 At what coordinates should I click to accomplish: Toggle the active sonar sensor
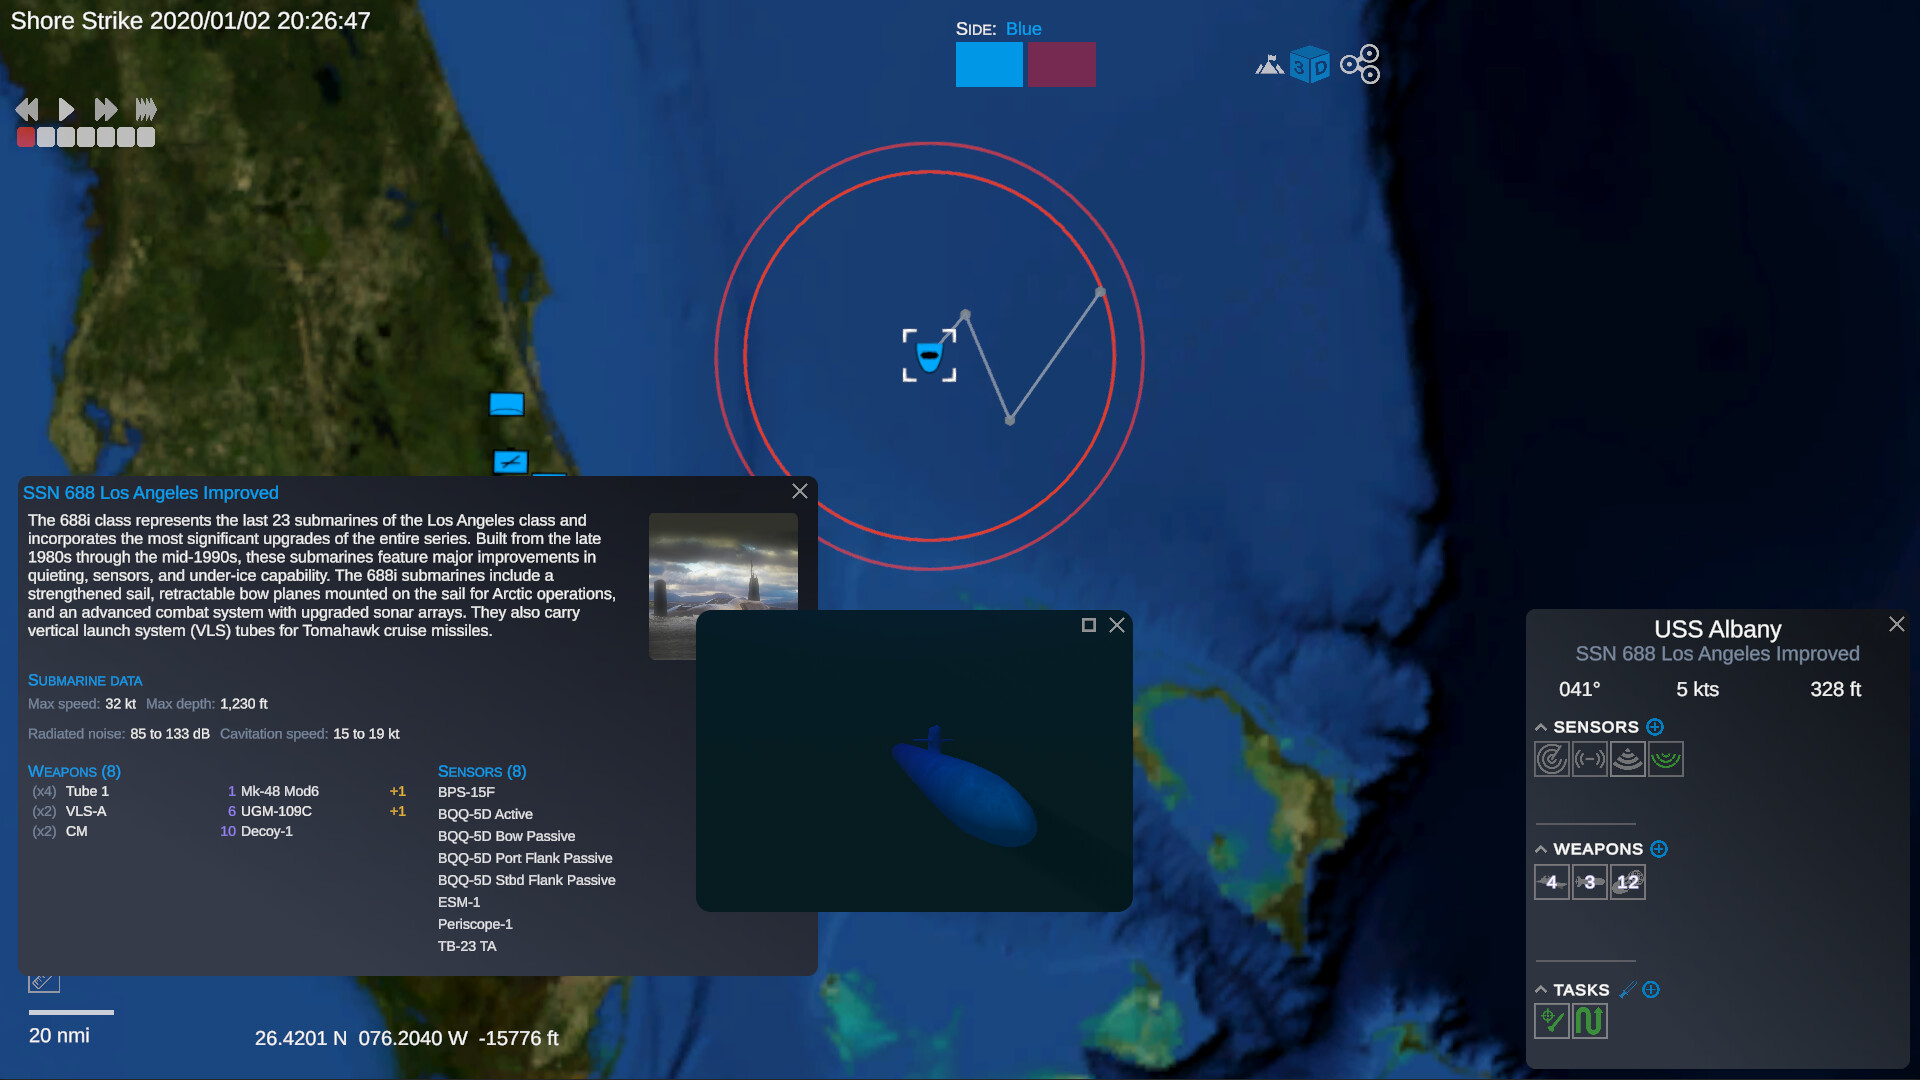pyautogui.click(x=1628, y=759)
